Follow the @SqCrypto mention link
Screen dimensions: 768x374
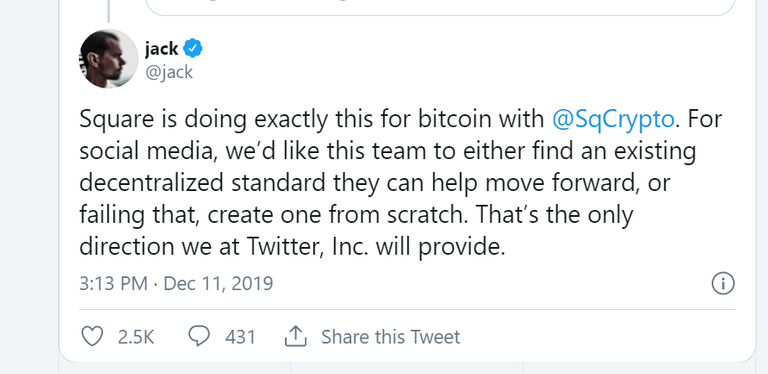[x=613, y=120]
